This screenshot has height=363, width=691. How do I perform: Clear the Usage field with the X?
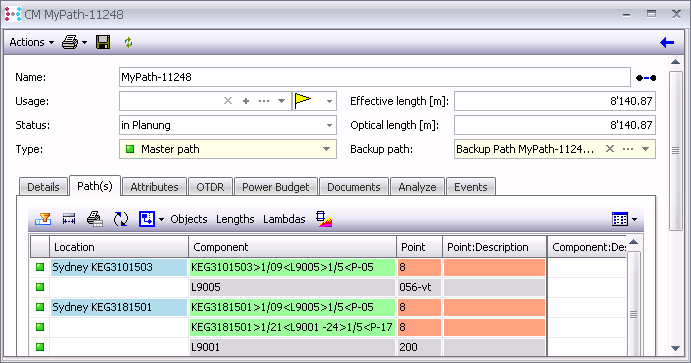coord(228,101)
